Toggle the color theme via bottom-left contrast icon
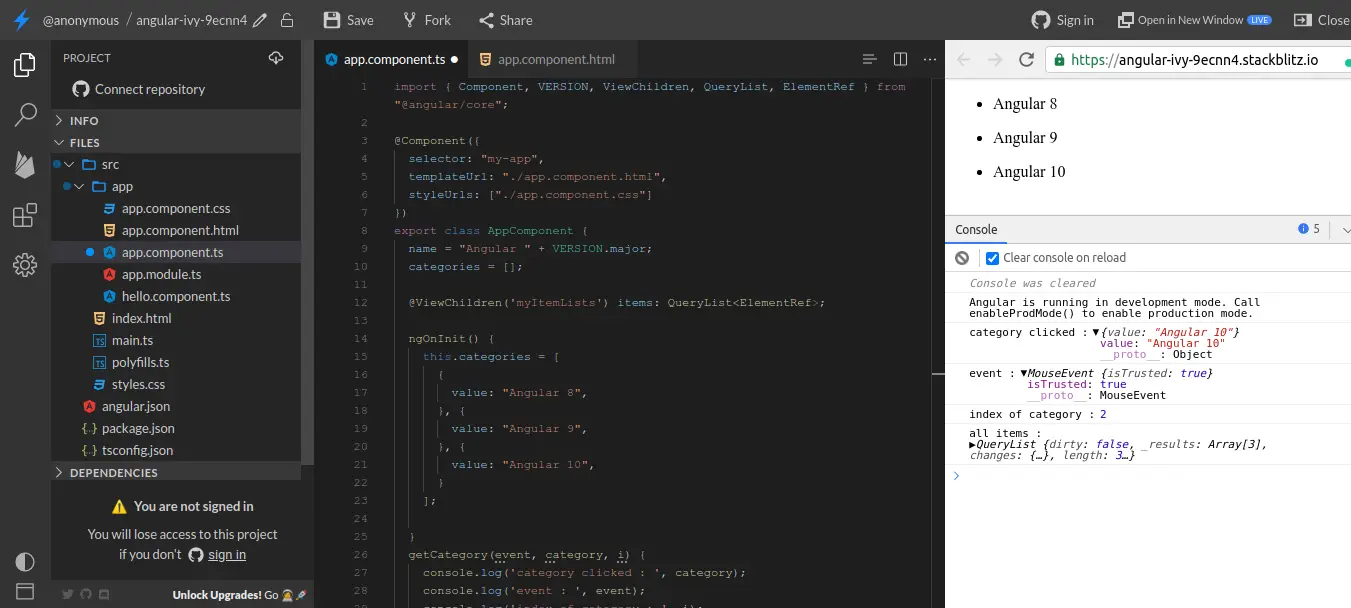This screenshot has width=1351, height=608. coord(25,562)
